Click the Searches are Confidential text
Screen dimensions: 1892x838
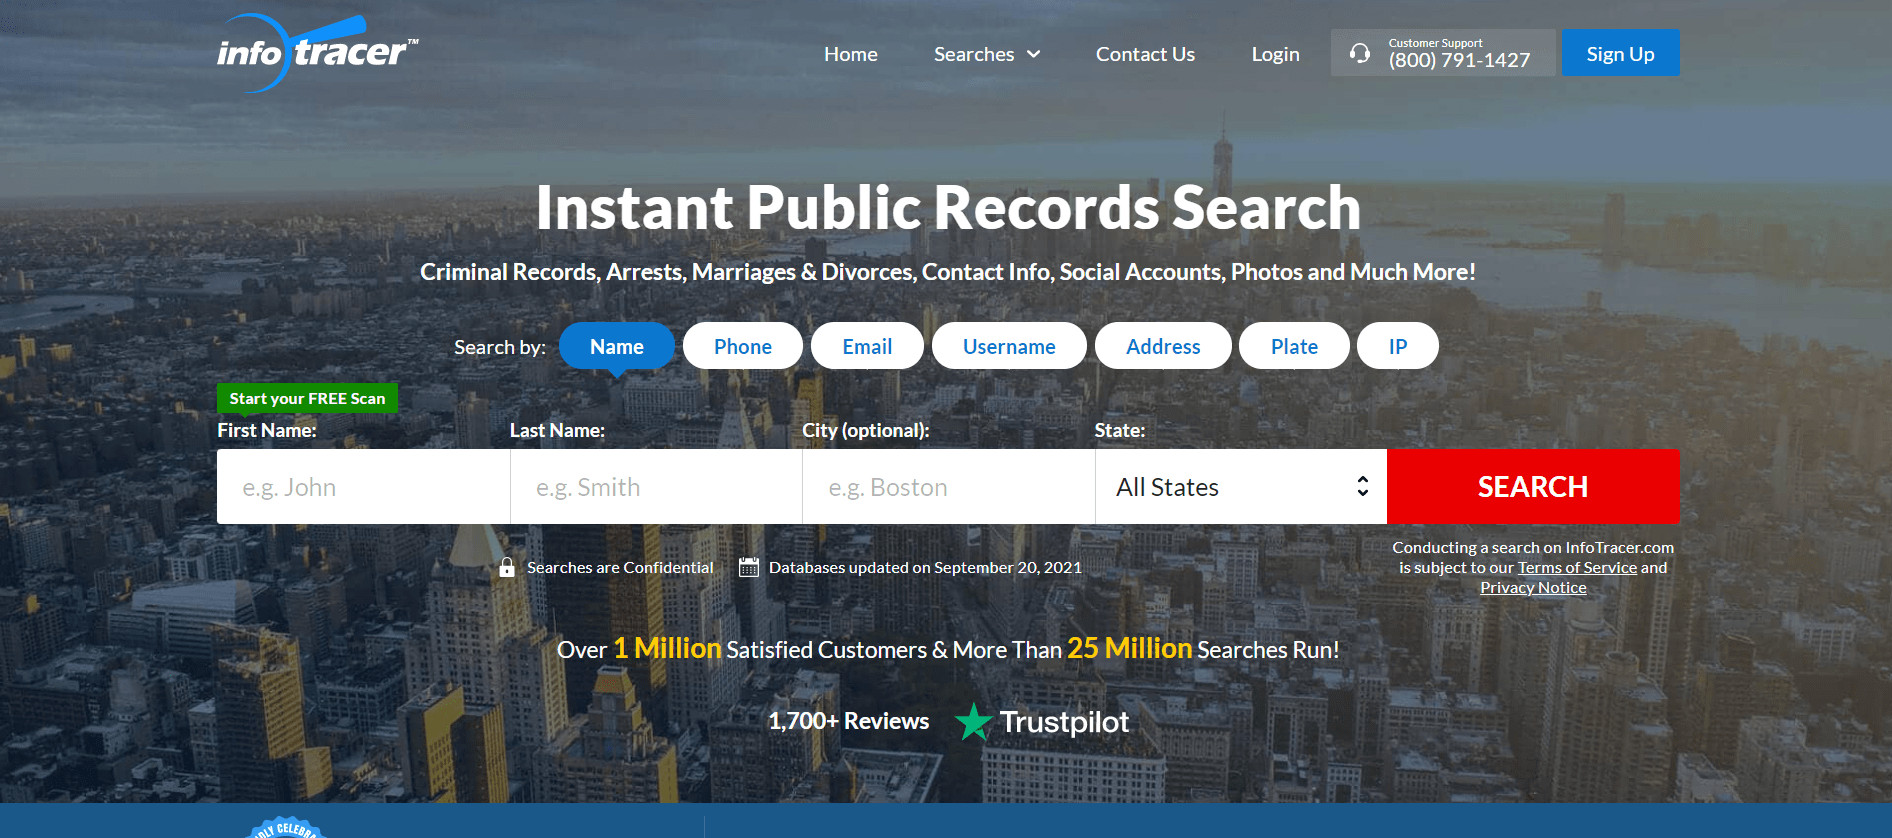[620, 567]
